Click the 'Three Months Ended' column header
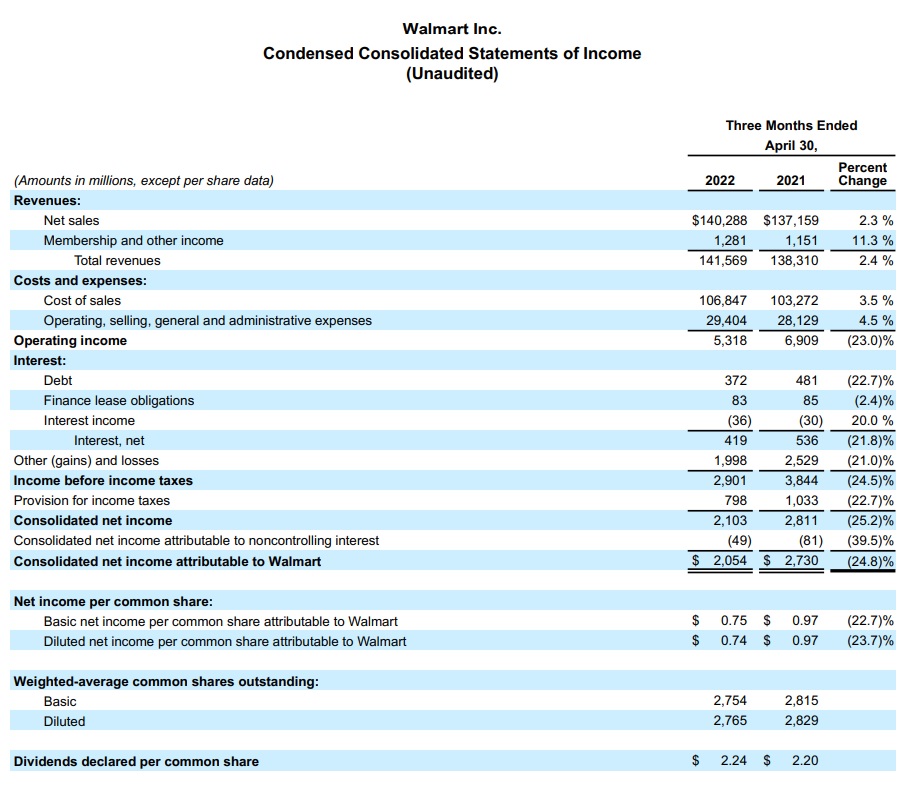Image resolution: width=909 pixels, height=793 pixels. pyautogui.click(x=791, y=125)
